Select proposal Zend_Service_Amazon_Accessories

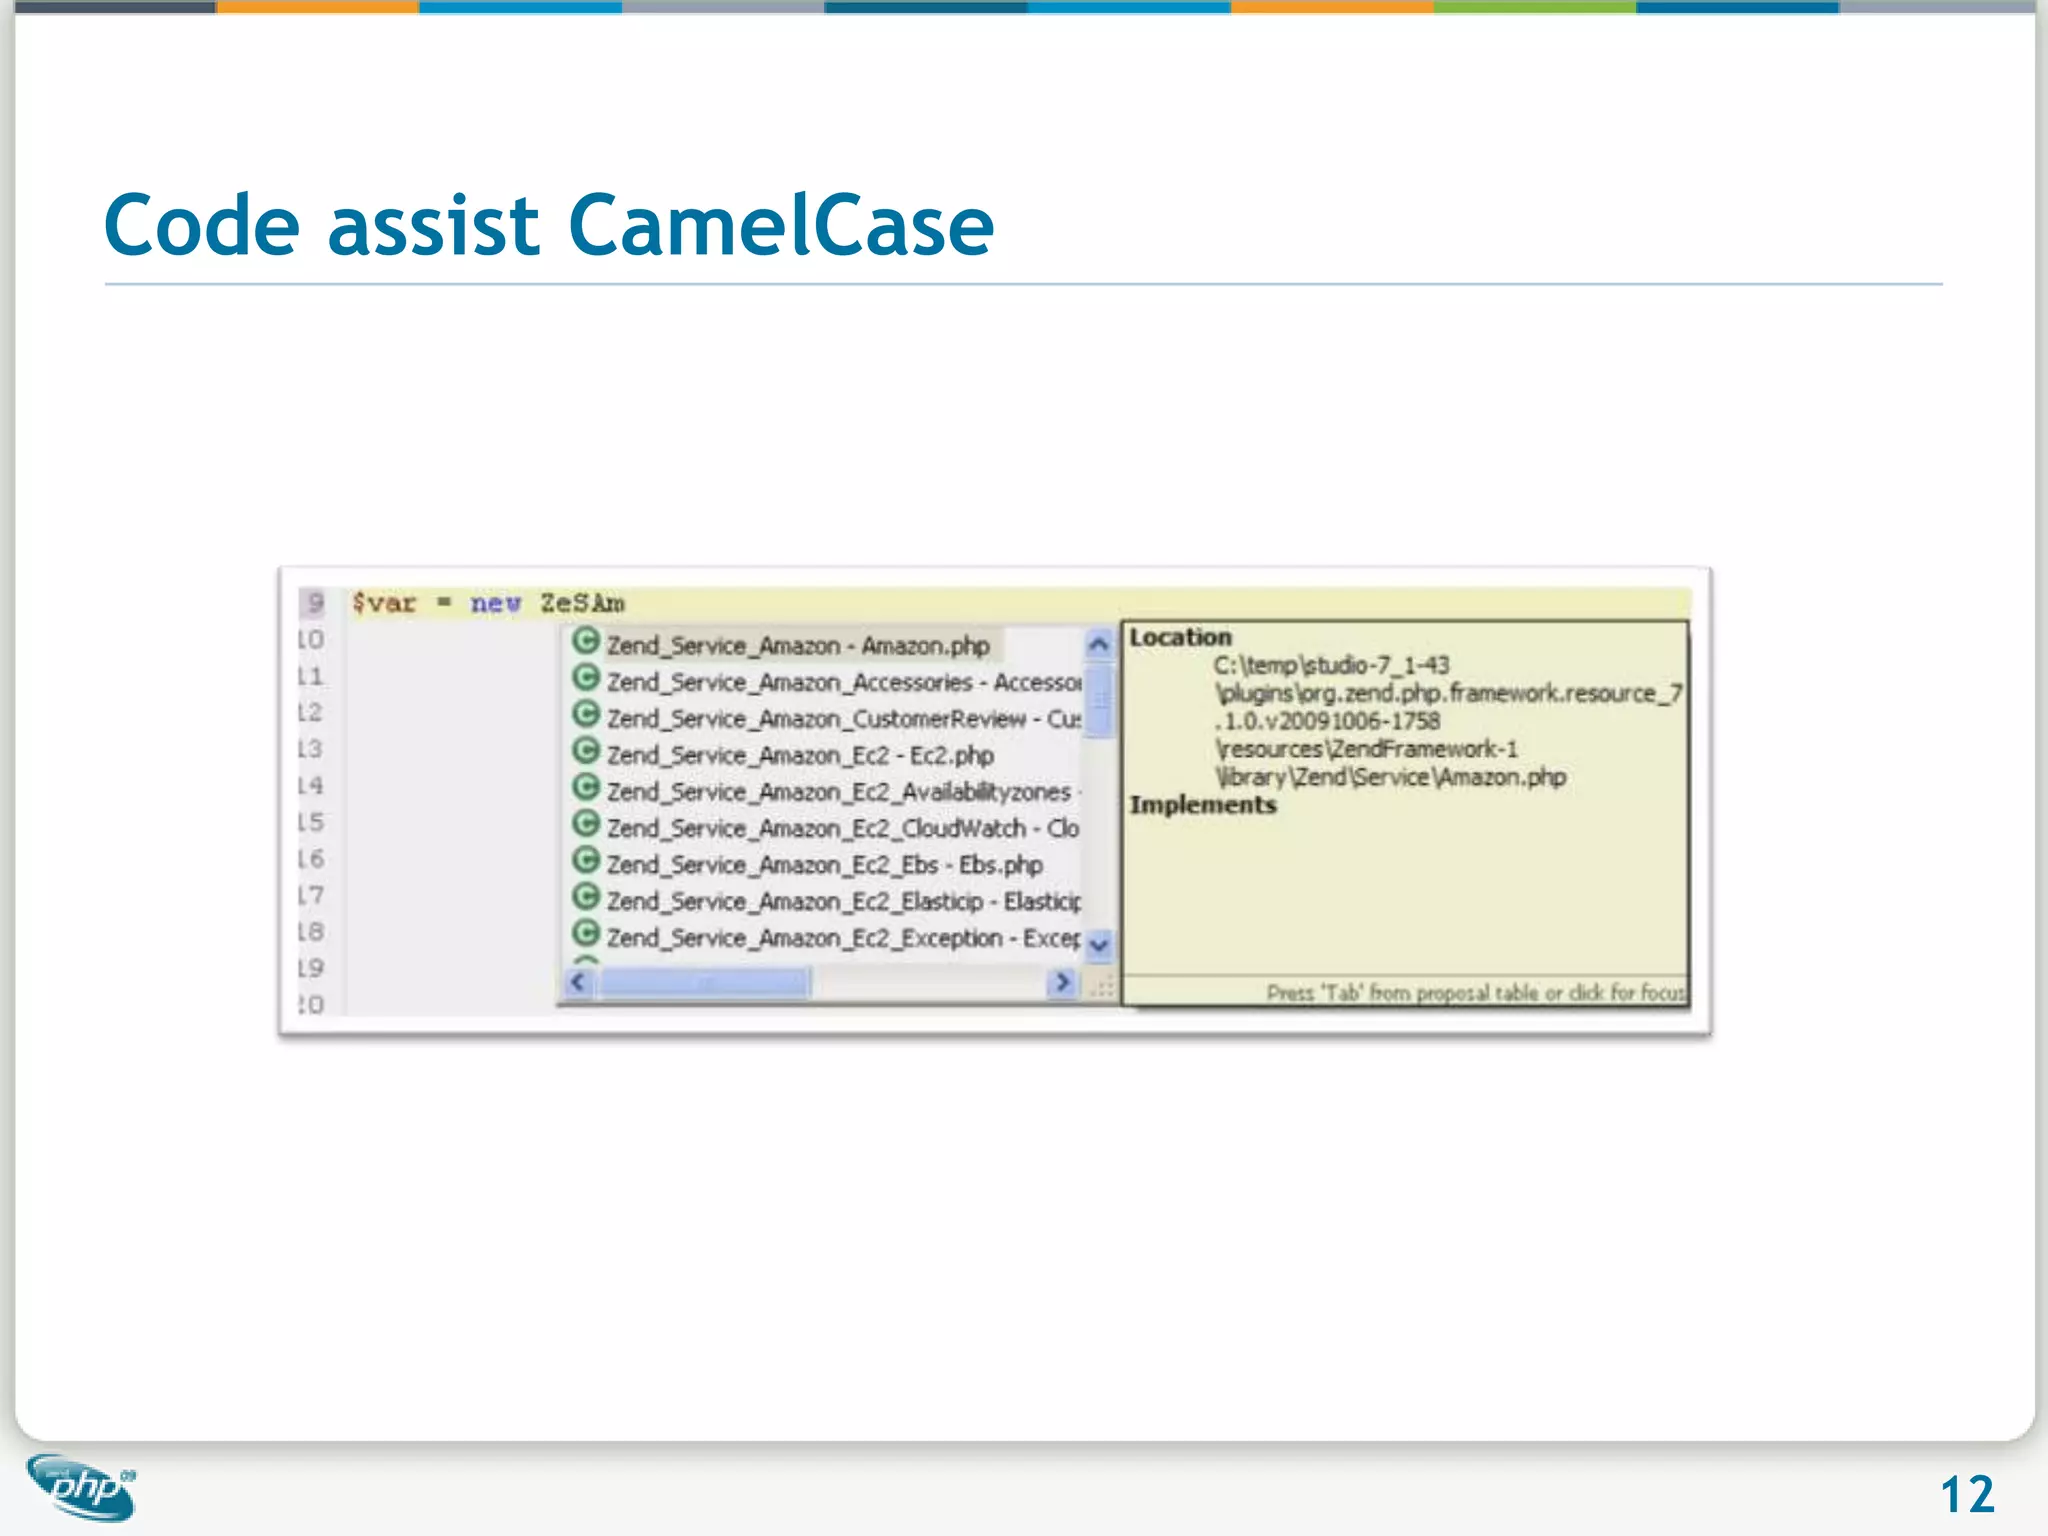[x=844, y=682]
